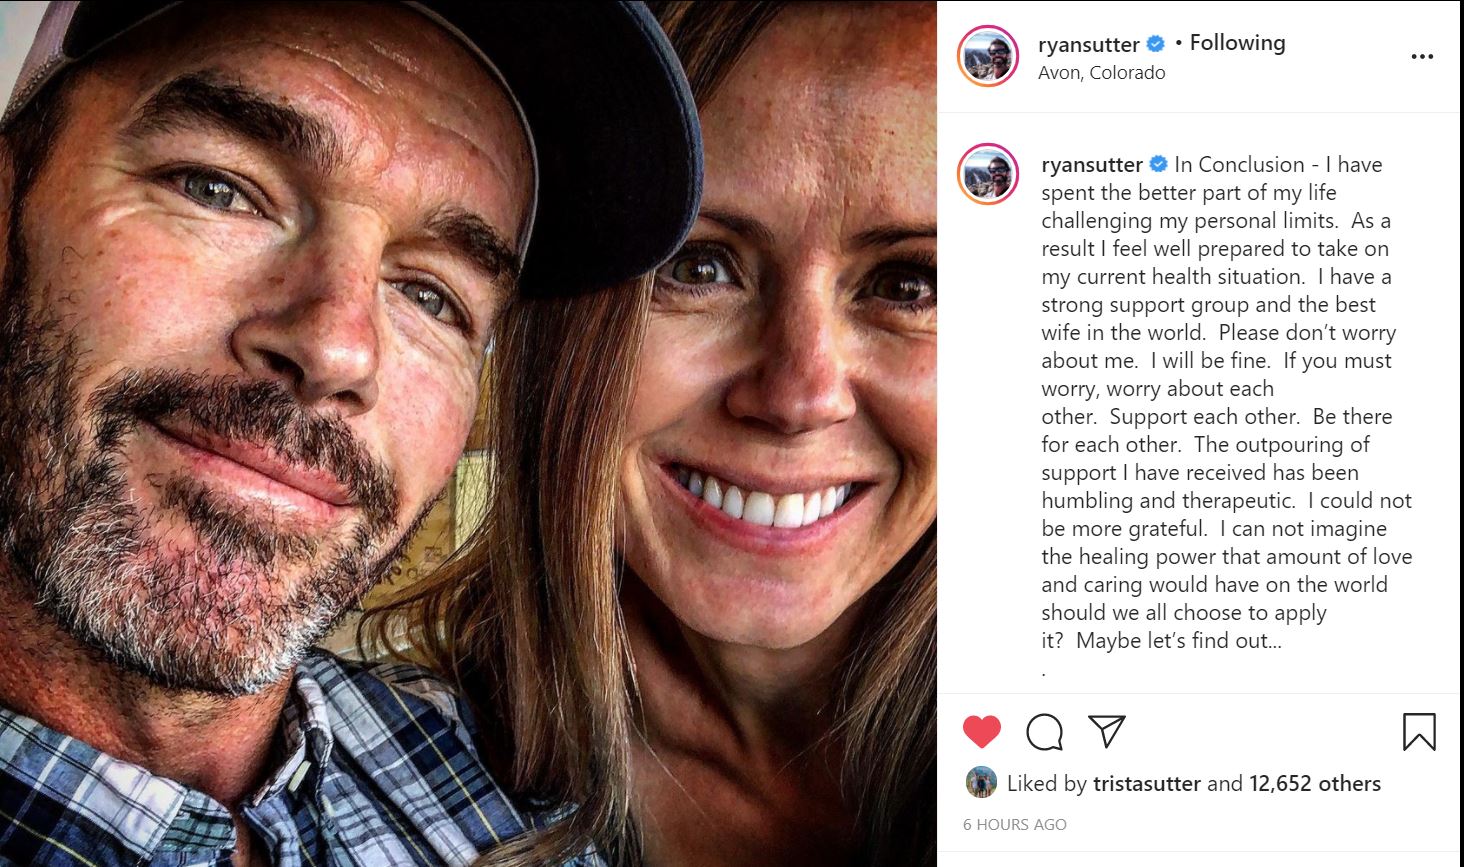
Task: Click the caption text paragraph
Action: pos(1220,402)
